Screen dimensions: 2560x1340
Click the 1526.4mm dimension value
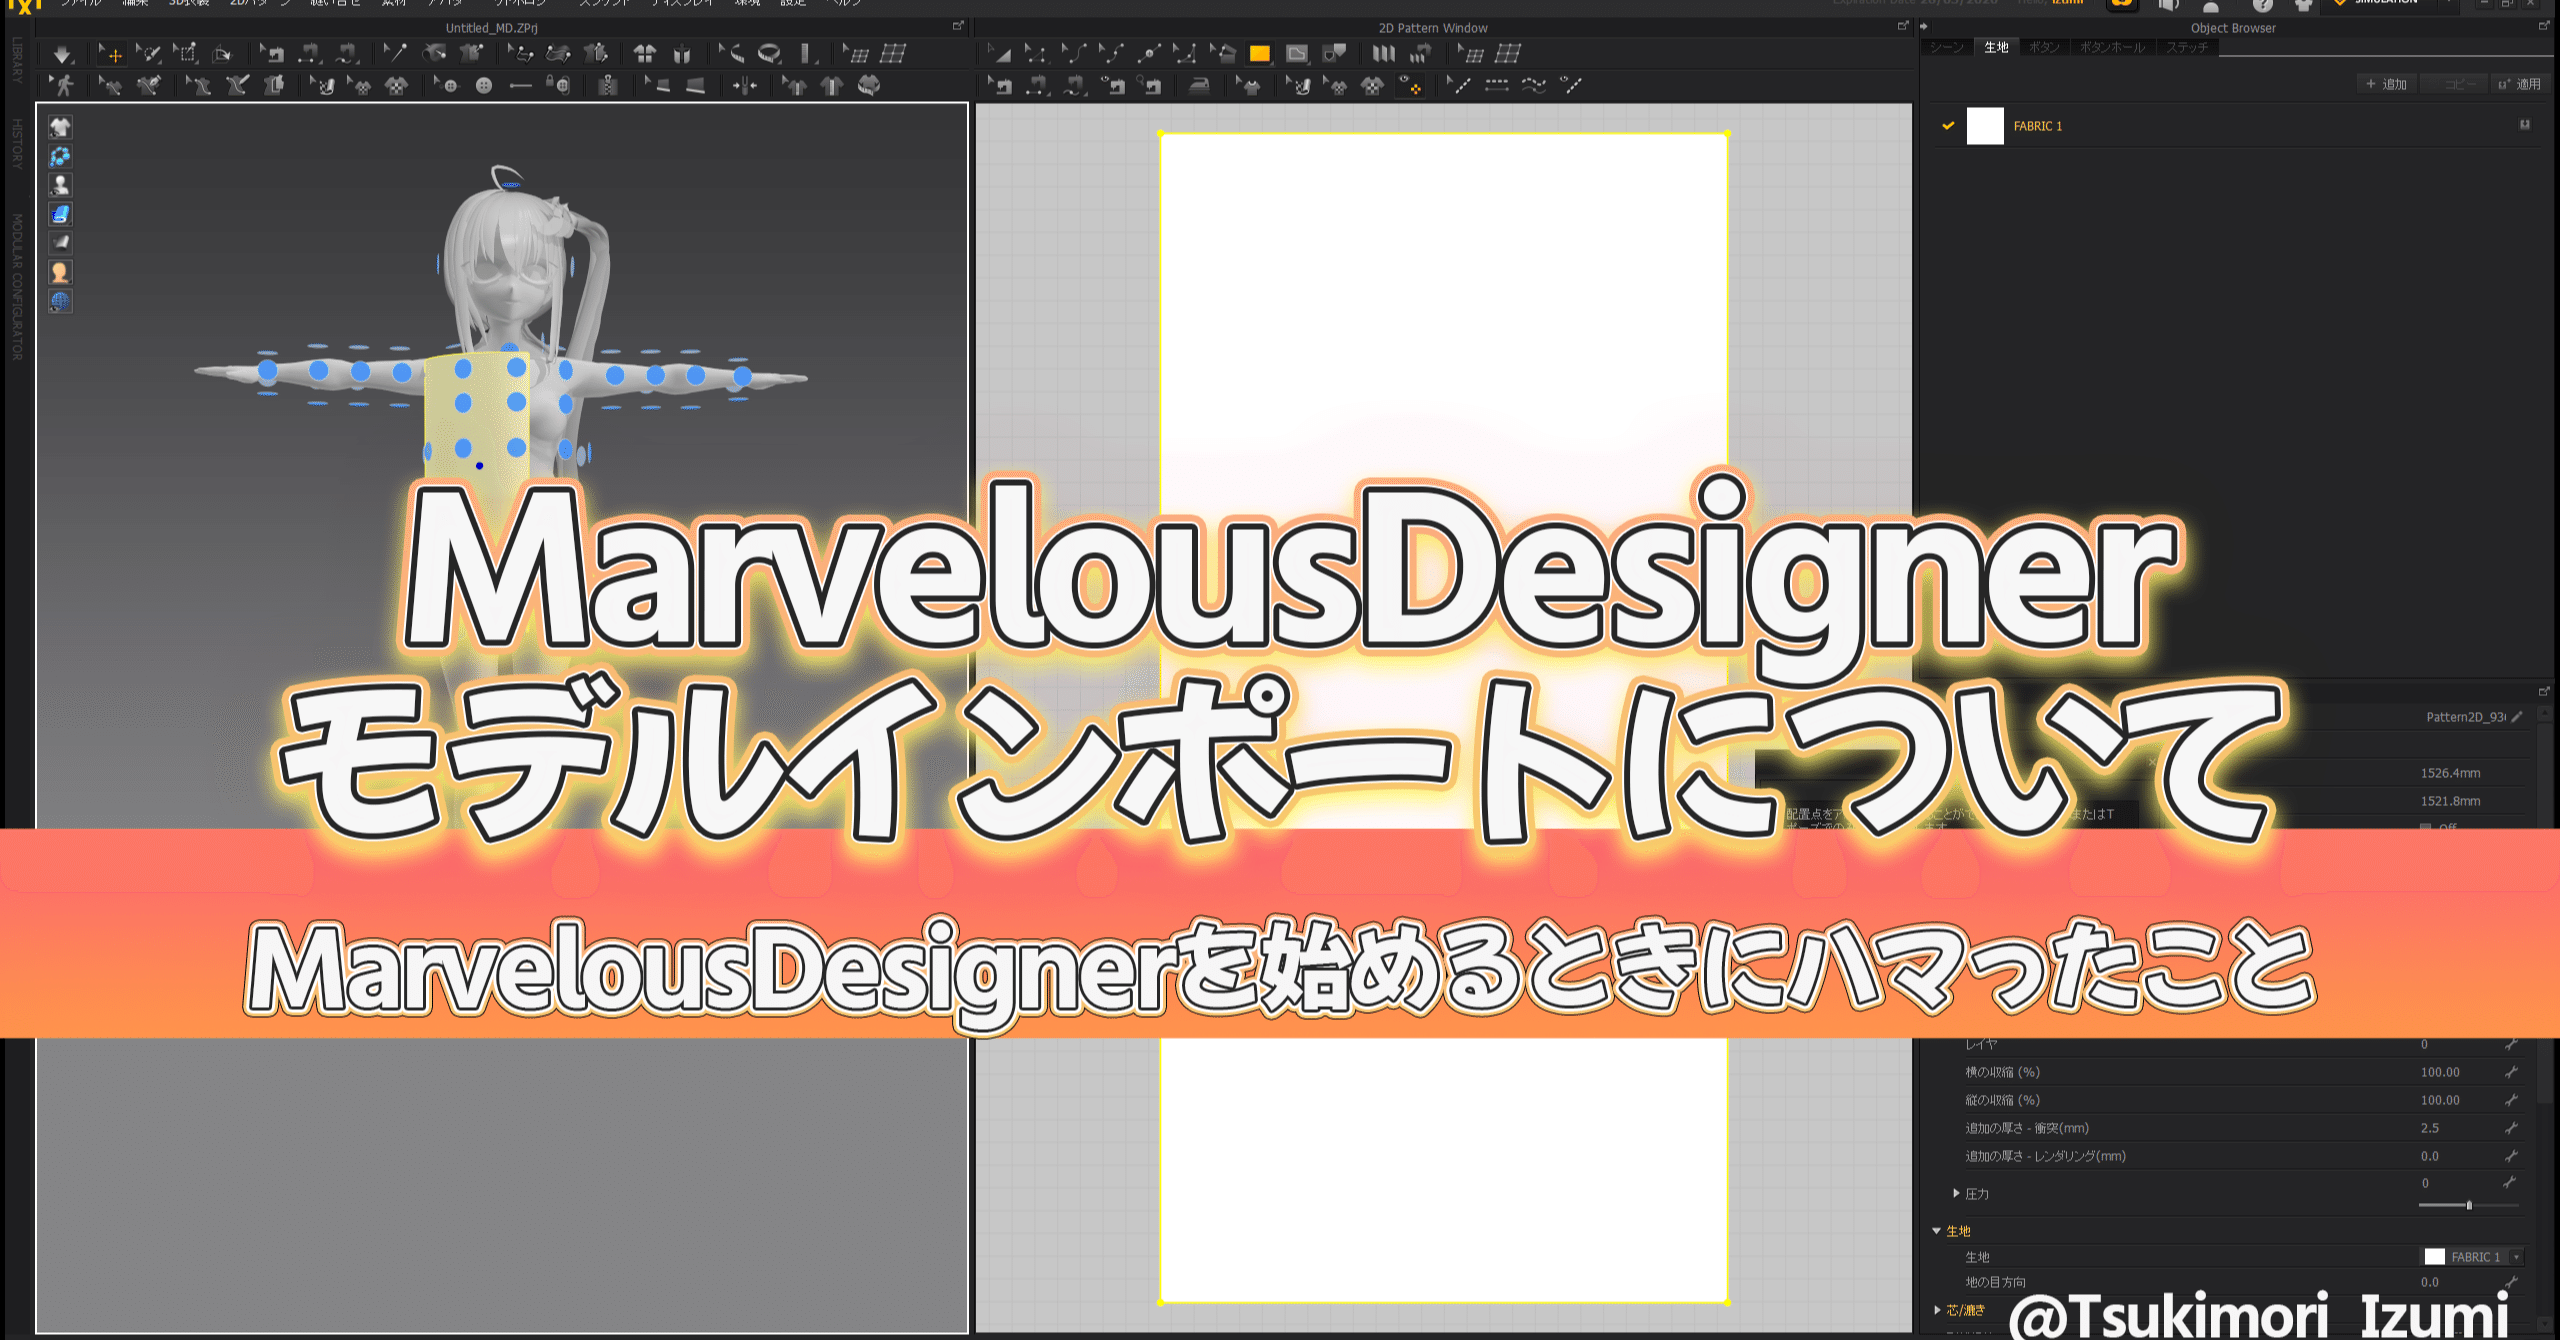[2450, 773]
